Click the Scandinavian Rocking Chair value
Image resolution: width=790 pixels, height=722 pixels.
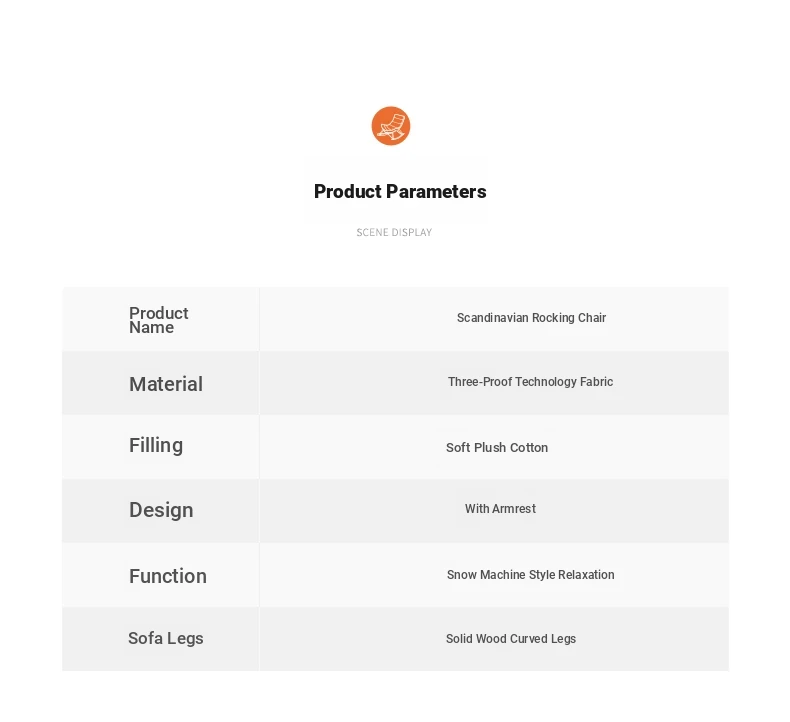(531, 318)
